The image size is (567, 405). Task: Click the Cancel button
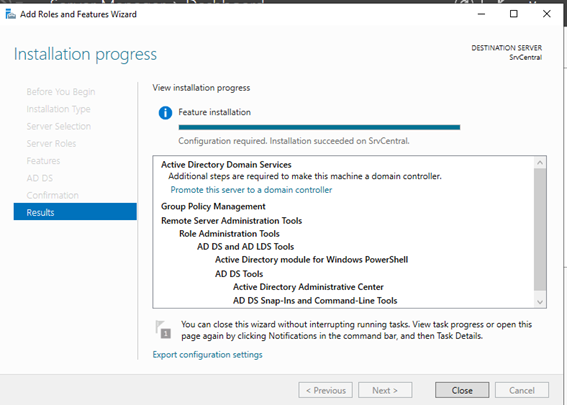(522, 390)
